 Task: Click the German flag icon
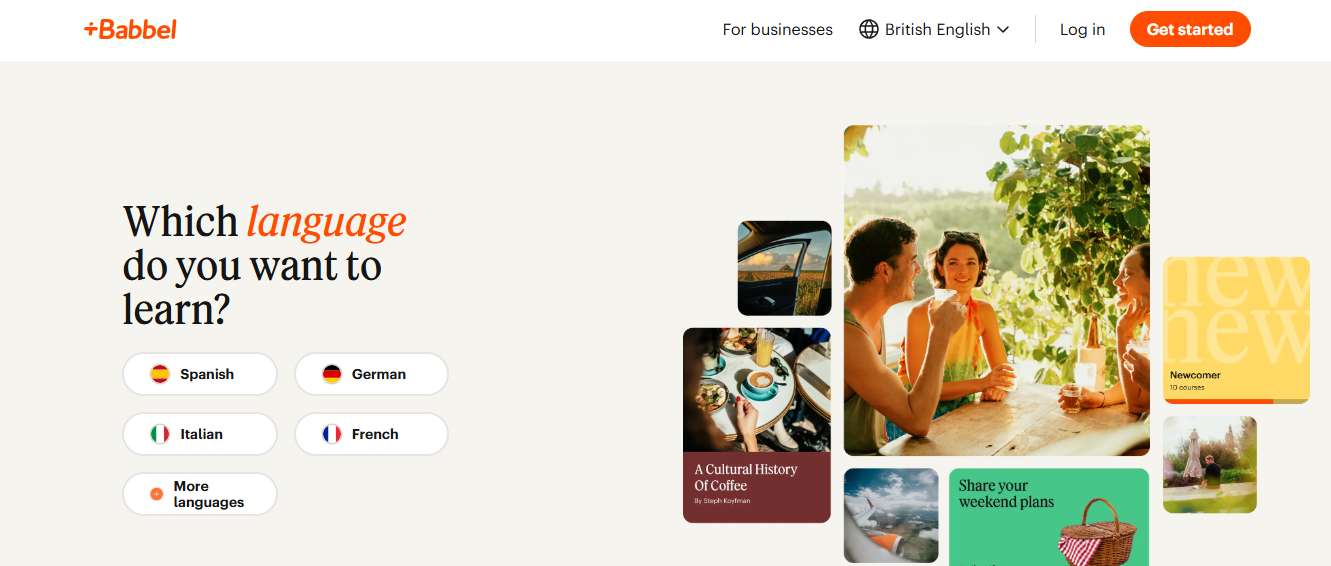point(332,374)
